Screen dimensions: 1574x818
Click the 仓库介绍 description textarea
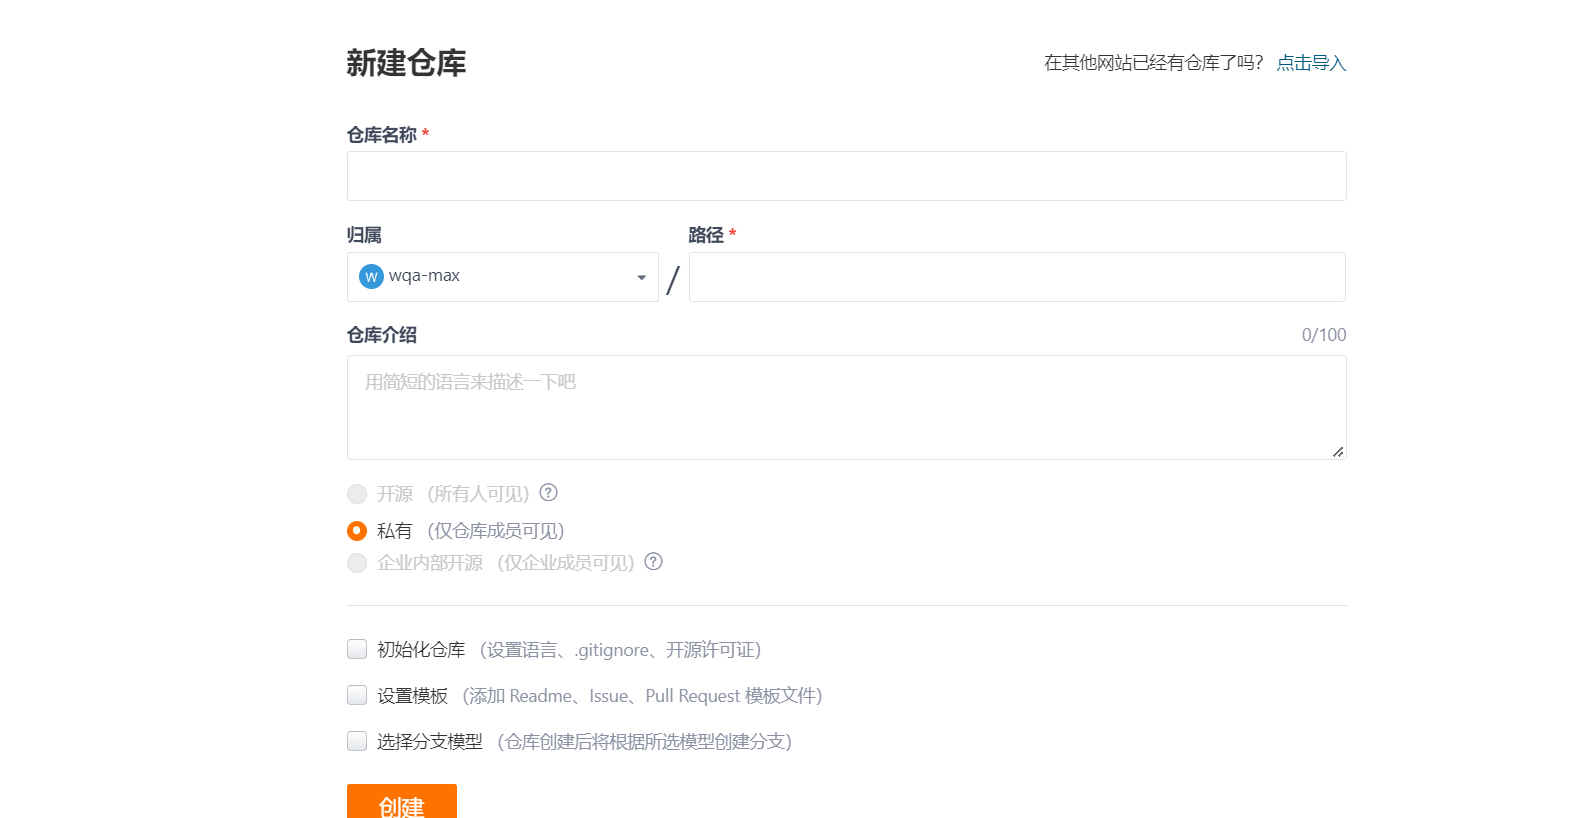coord(846,407)
